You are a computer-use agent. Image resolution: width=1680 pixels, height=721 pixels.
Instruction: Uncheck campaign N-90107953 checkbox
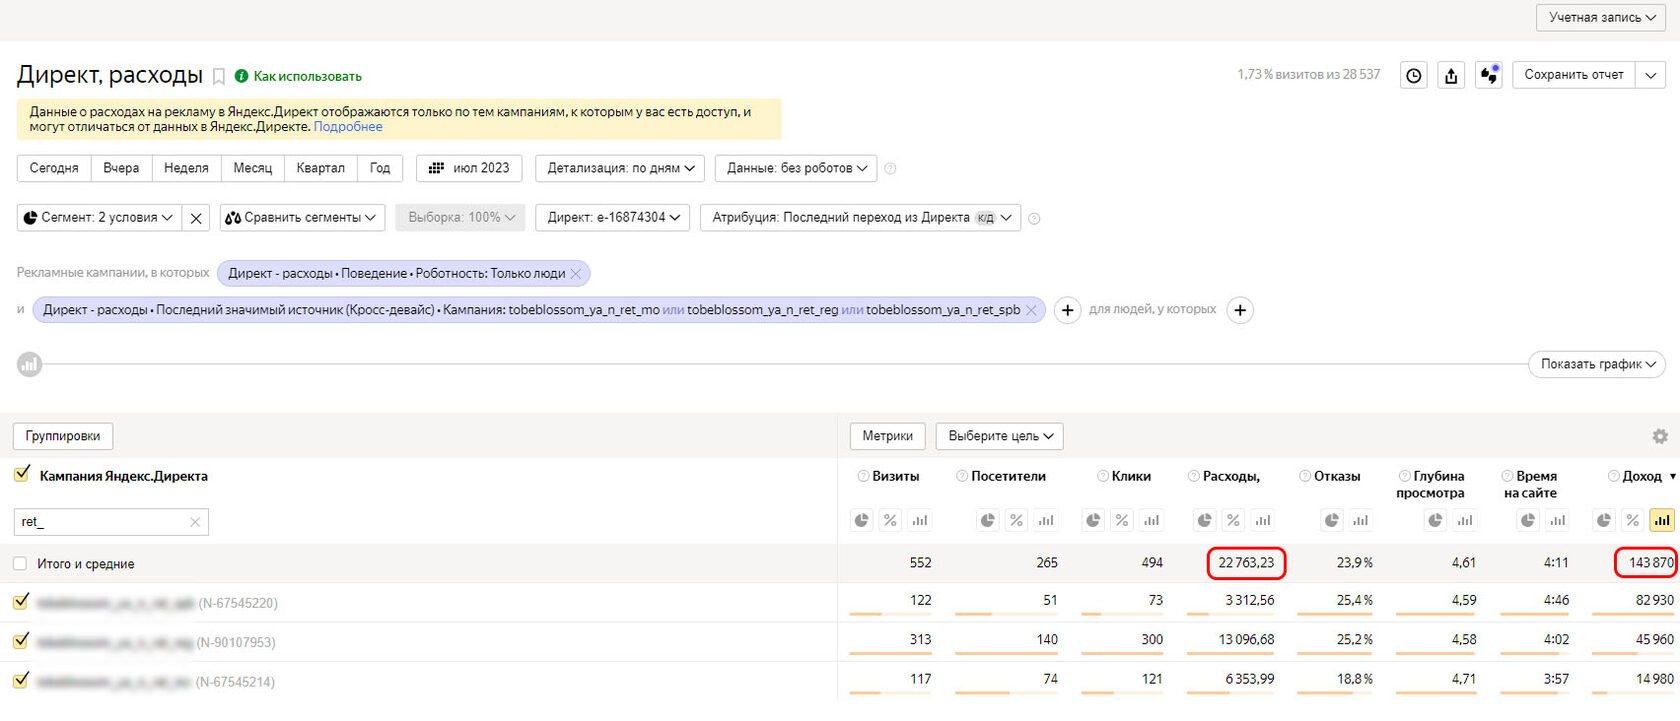click(x=21, y=641)
